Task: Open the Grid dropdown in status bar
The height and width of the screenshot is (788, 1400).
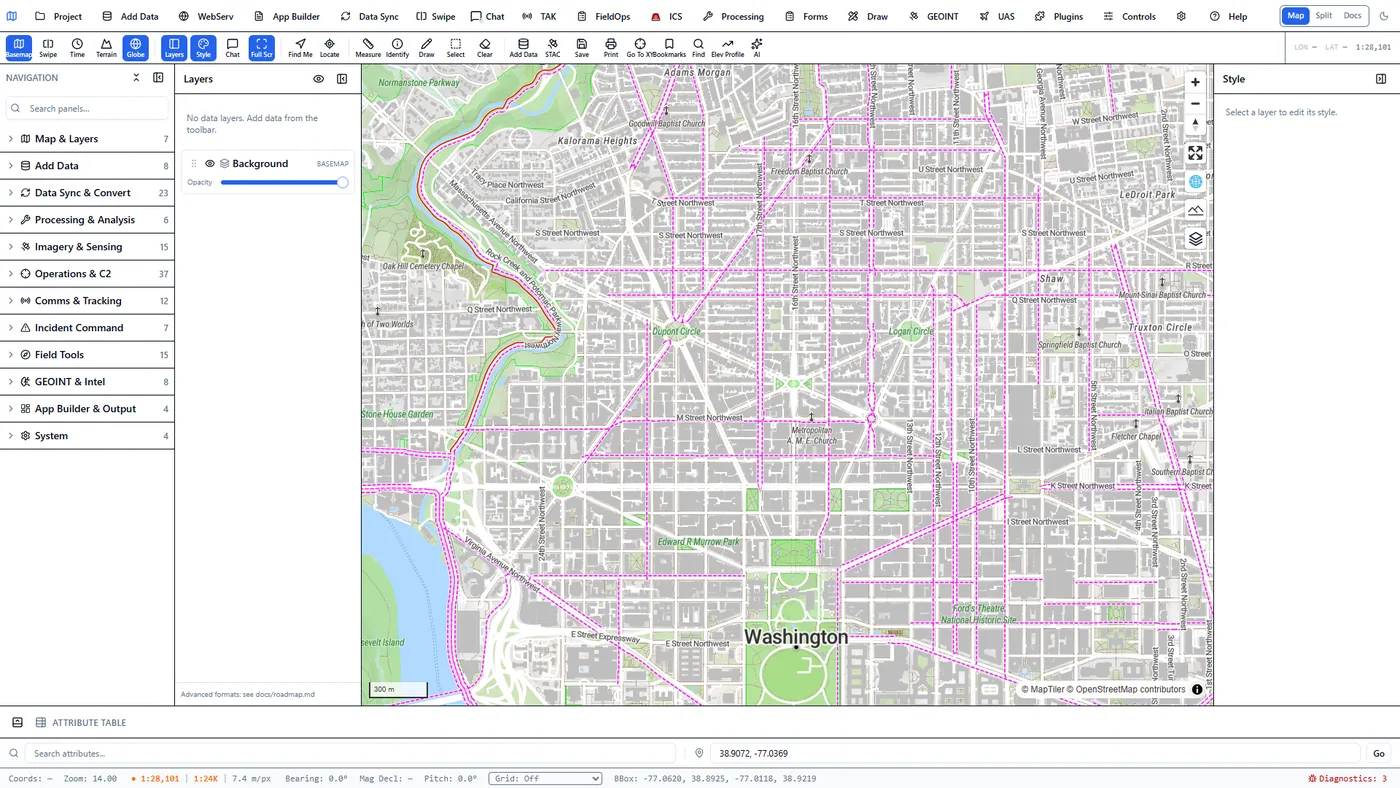Action: (x=545, y=778)
